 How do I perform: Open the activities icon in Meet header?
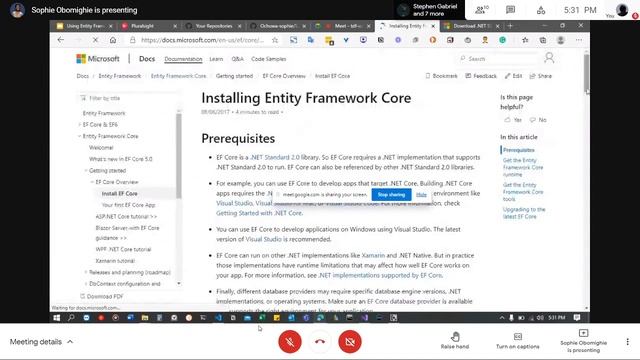[541, 10]
